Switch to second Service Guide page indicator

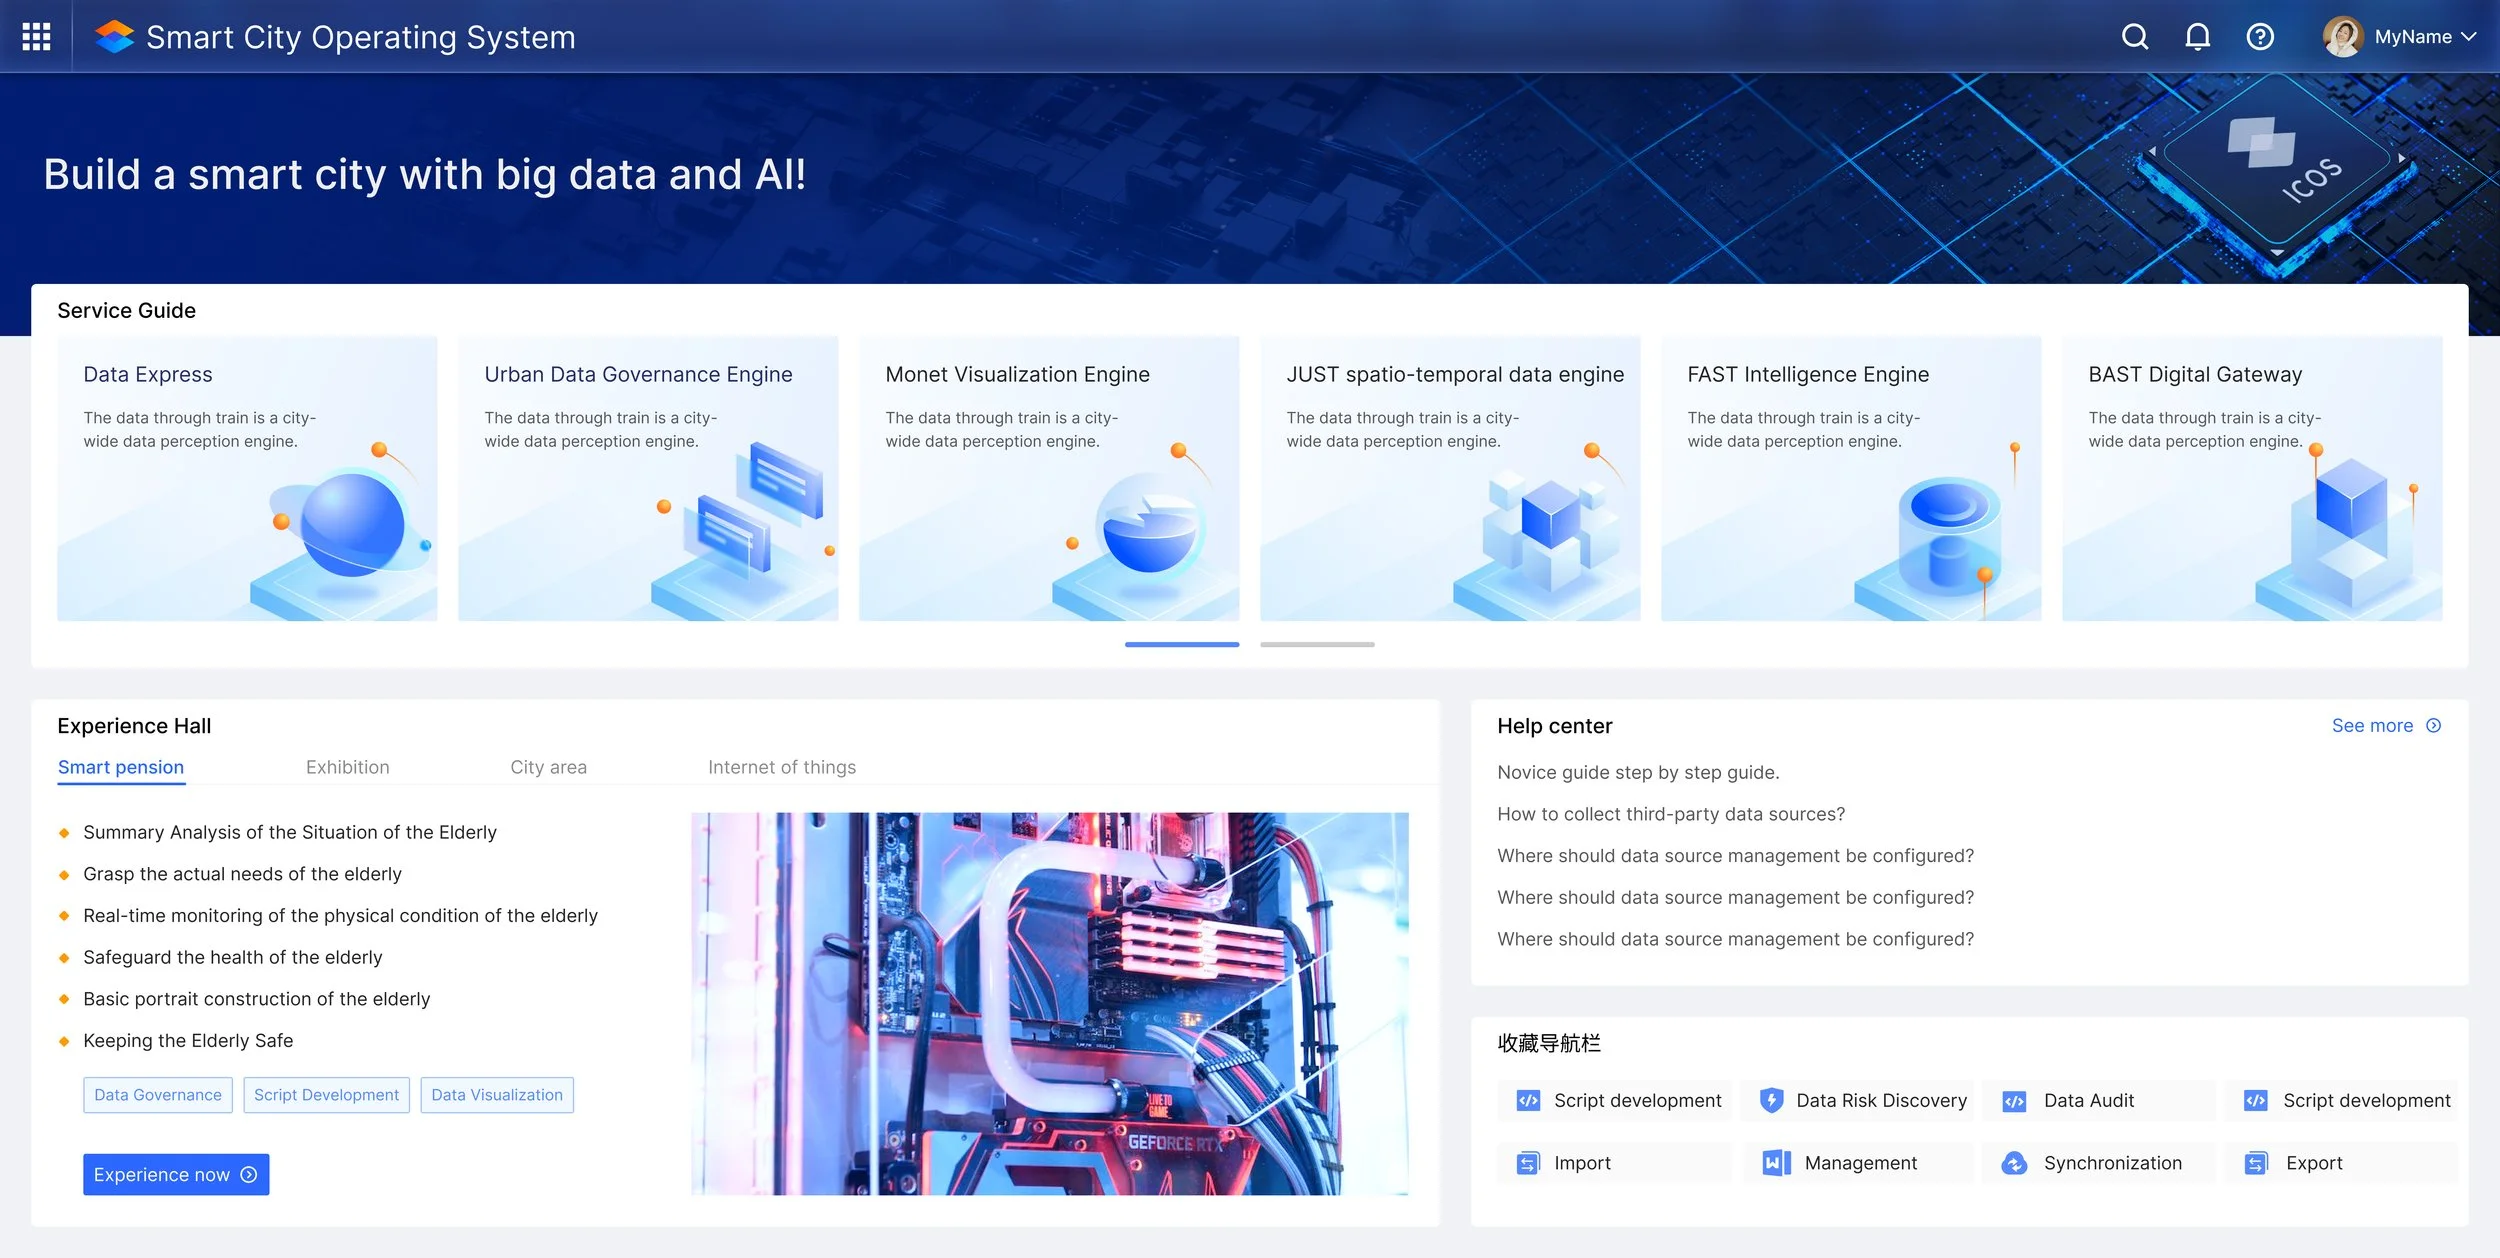point(1316,645)
